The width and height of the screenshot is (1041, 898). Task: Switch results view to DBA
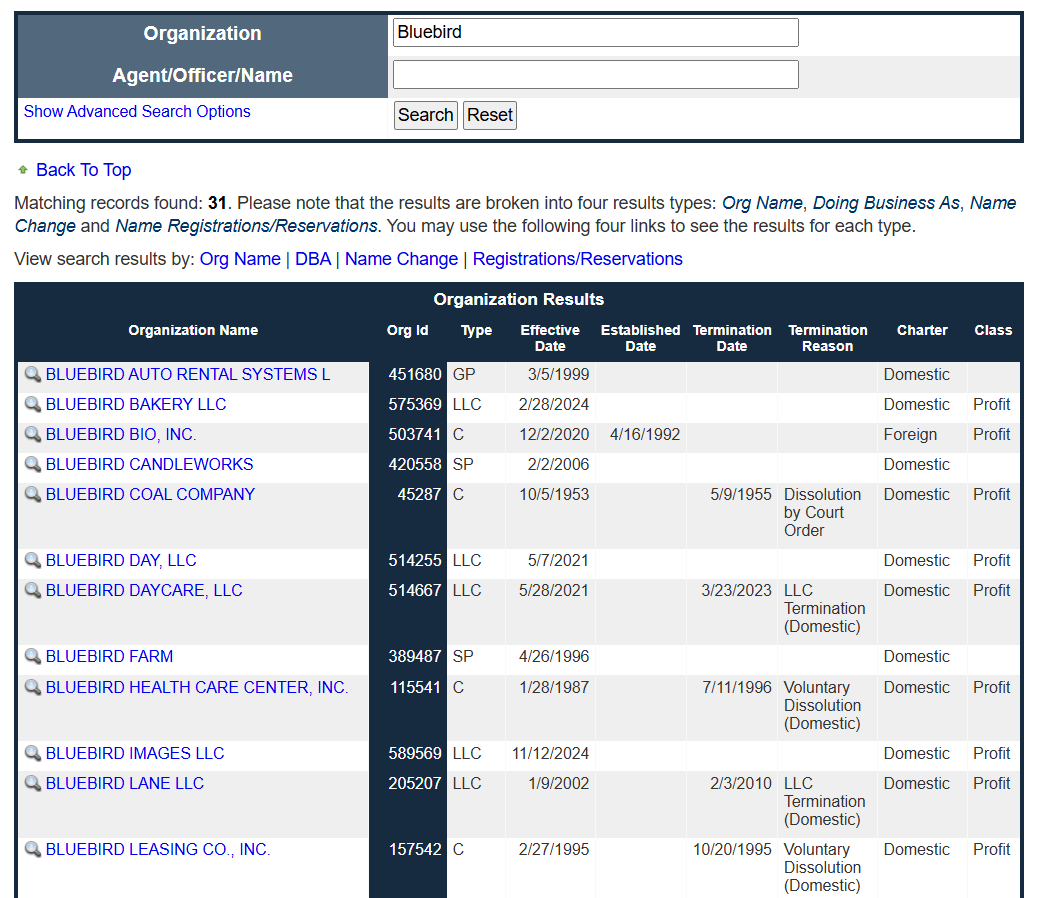312,259
